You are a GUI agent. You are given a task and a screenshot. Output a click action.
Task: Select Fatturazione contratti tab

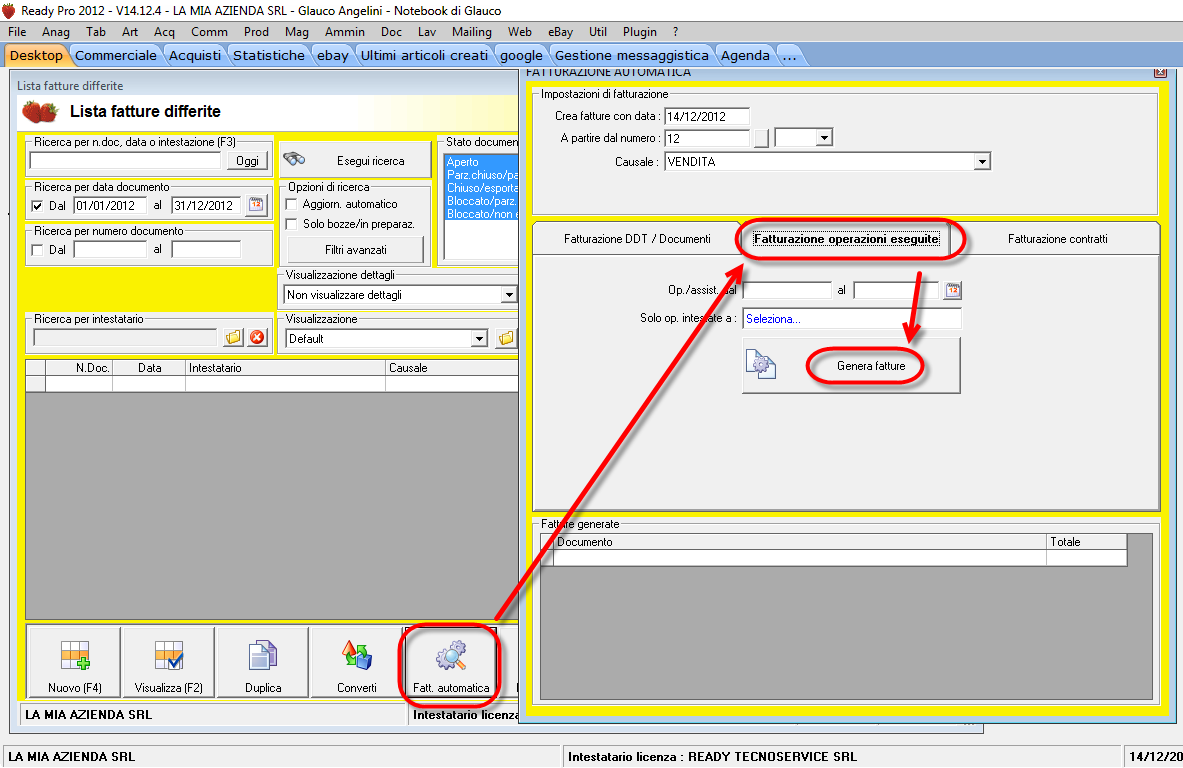[x=1057, y=238]
